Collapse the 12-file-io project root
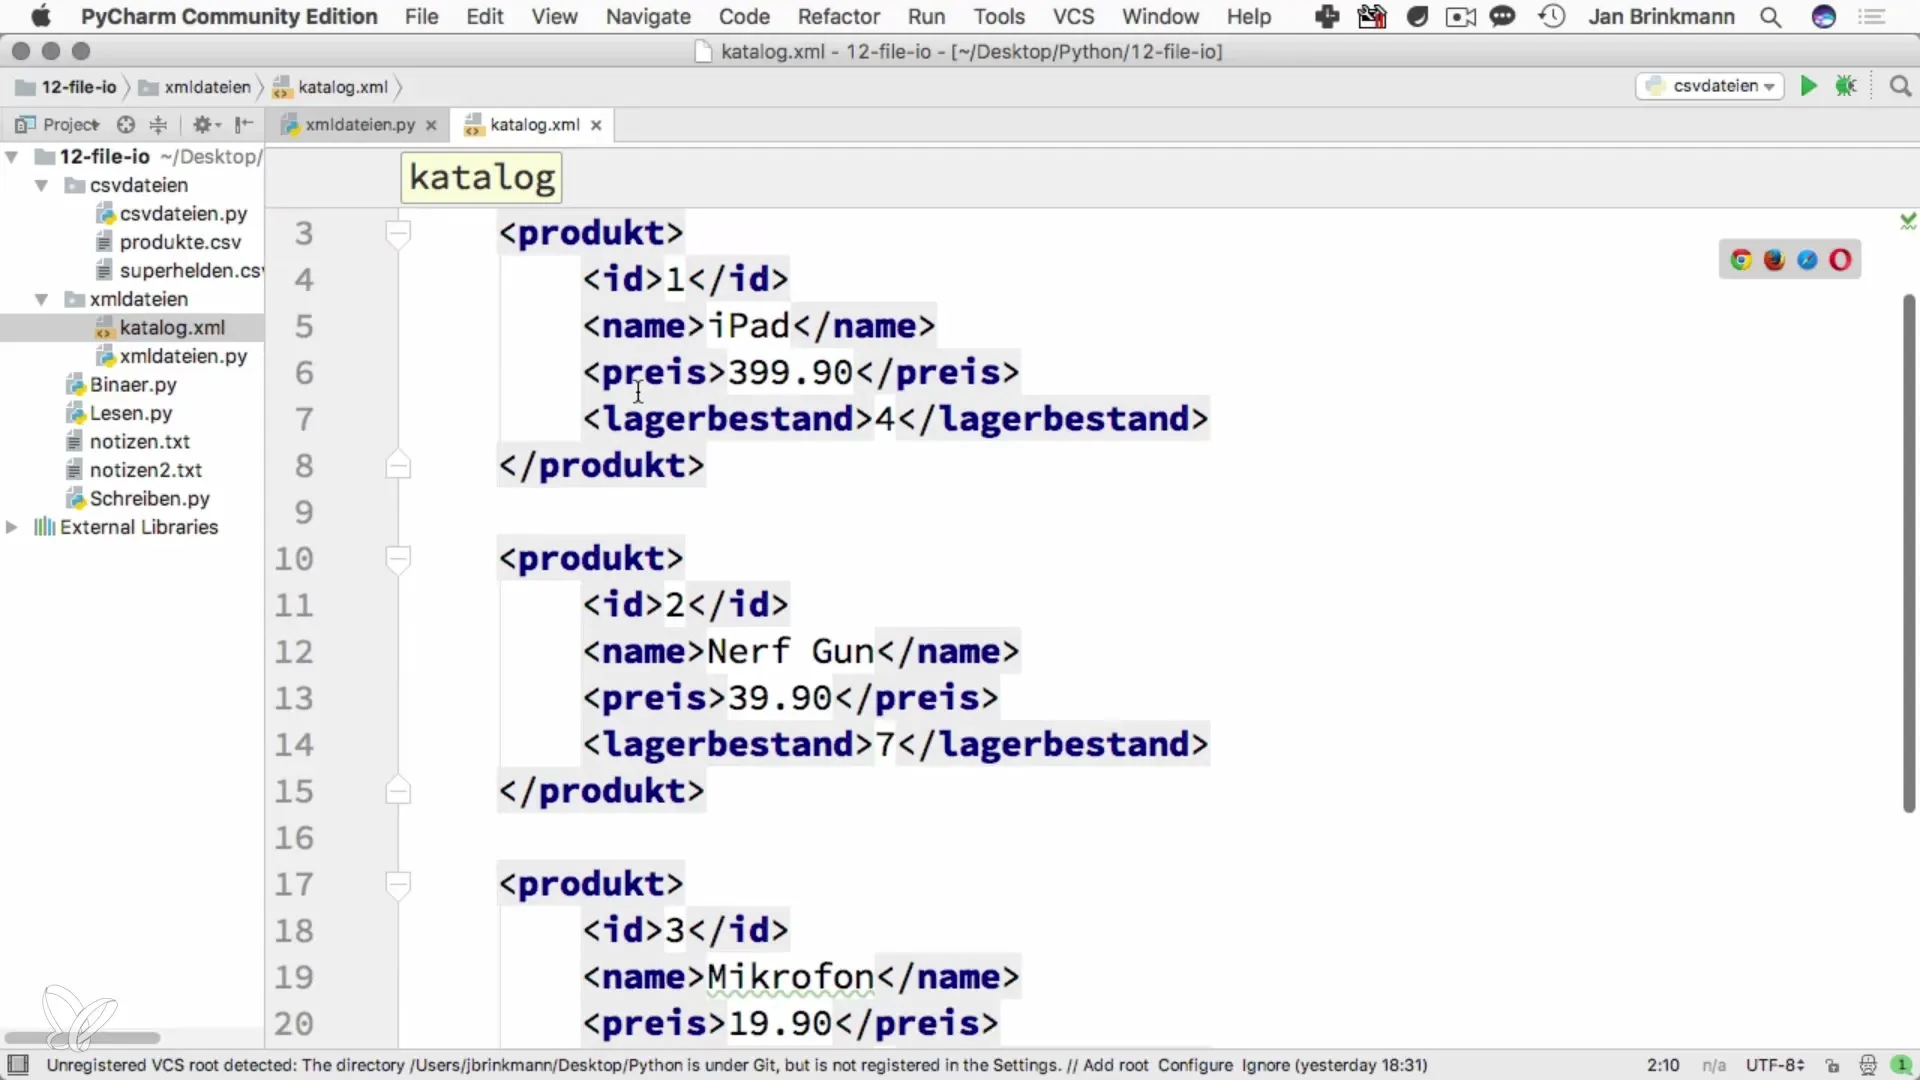 [12, 157]
